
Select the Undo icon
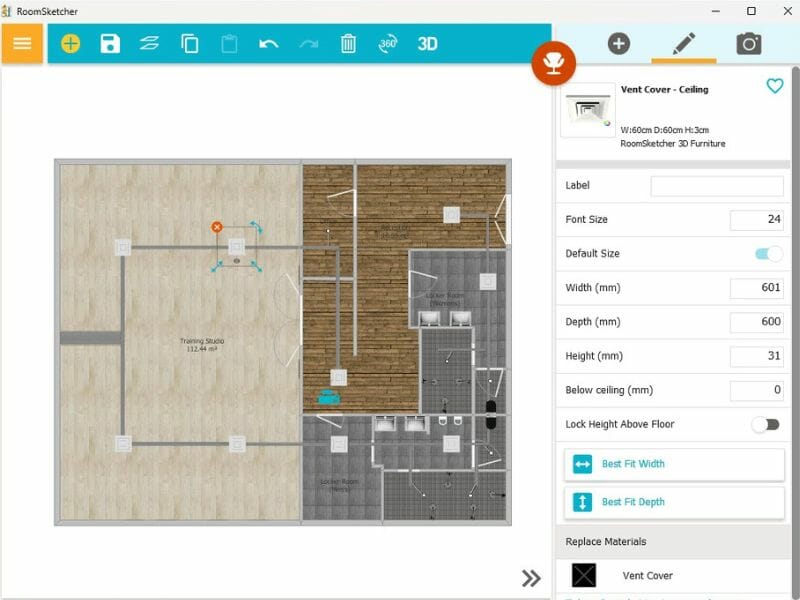pos(268,43)
